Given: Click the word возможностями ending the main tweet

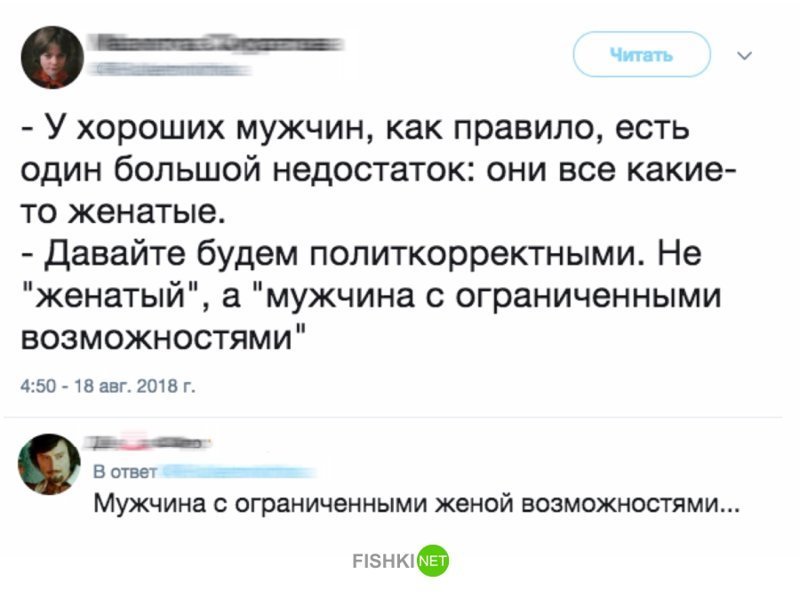Looking at the screenshot, I should click(157, 337).
